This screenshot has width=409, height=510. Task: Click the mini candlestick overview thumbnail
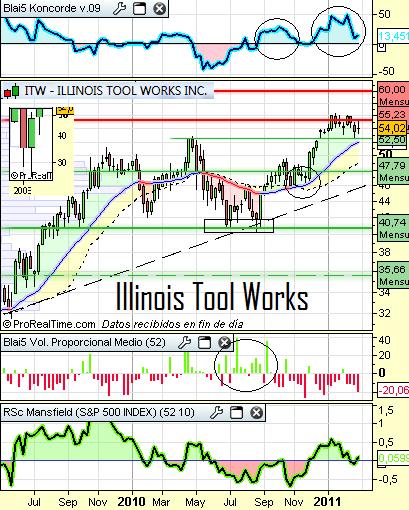tap(31, 144)
